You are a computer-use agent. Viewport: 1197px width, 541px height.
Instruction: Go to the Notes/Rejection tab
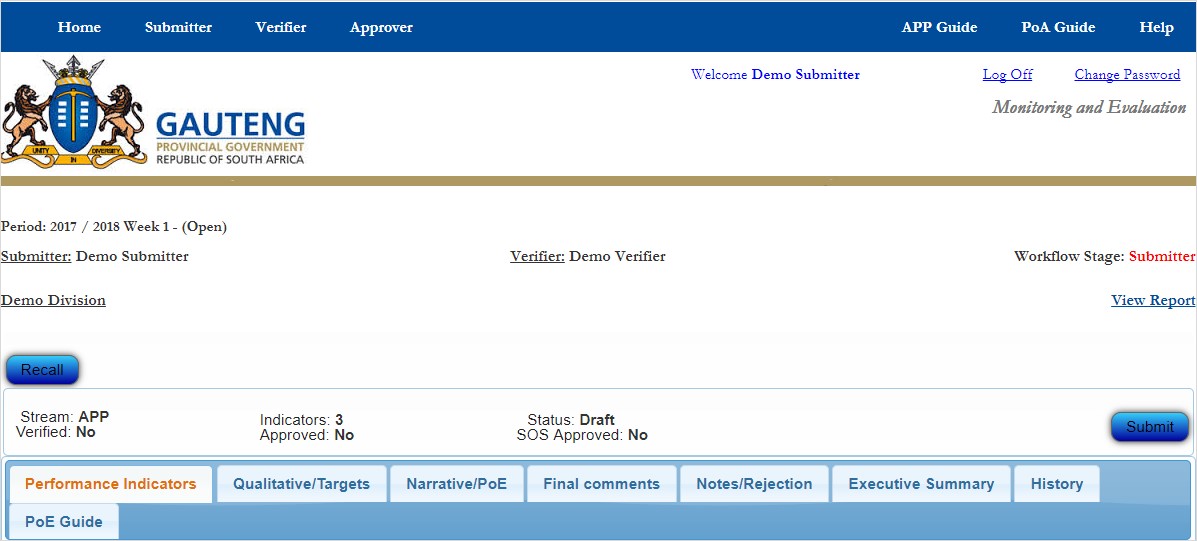pyautogui.click(x=754, y=484)
